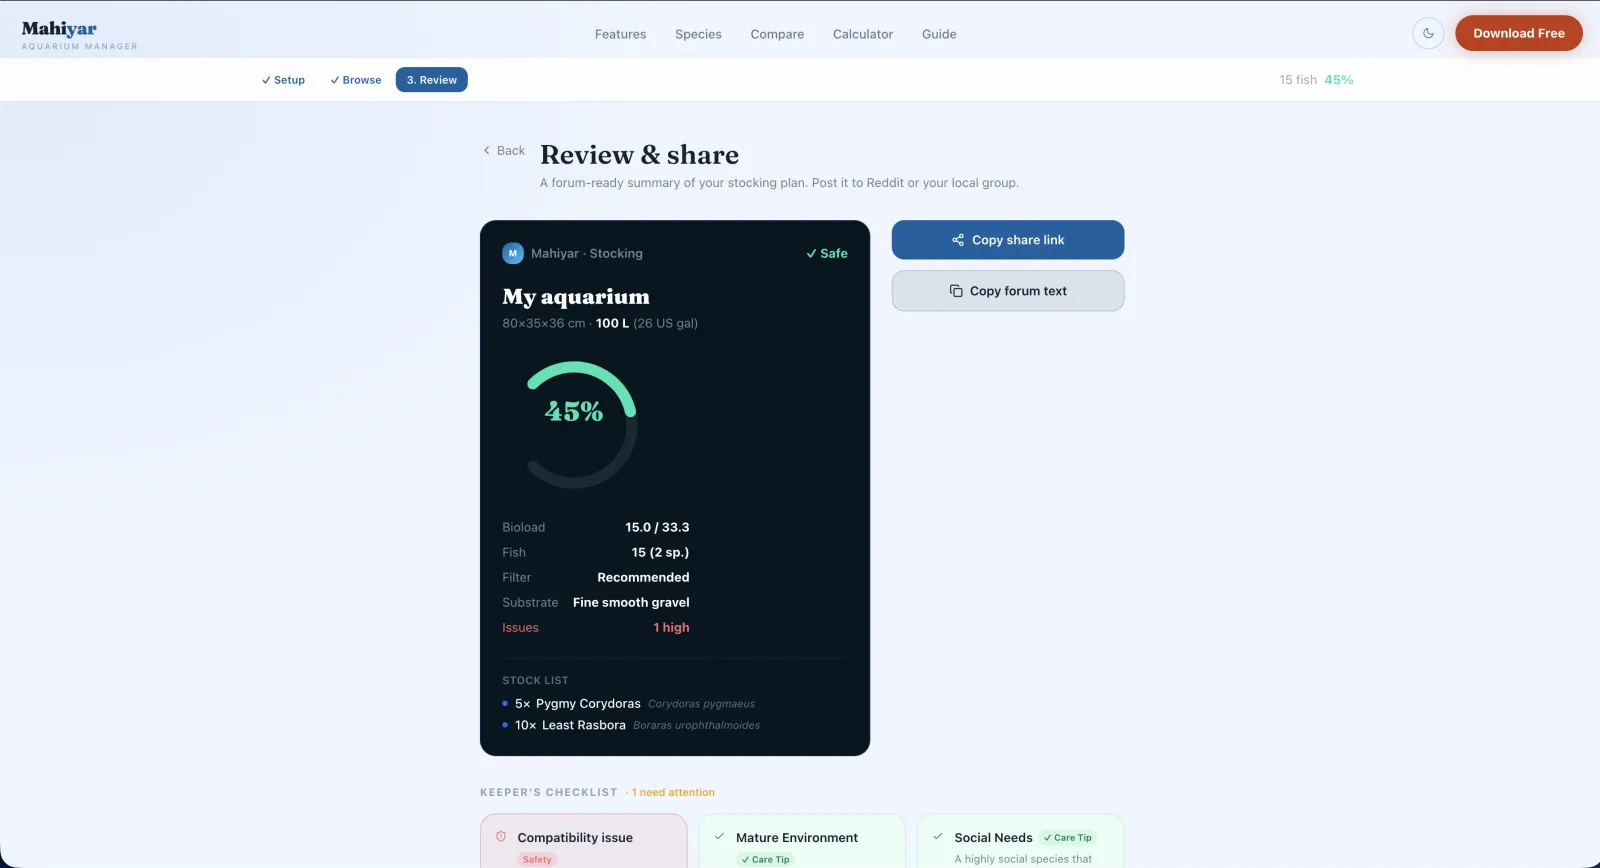Click the 1 need attention label

[x=673, y=792]
